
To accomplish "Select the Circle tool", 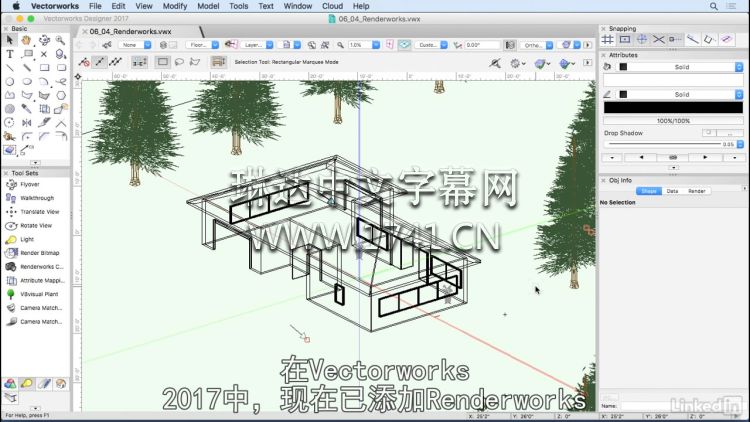I will 10,82.
